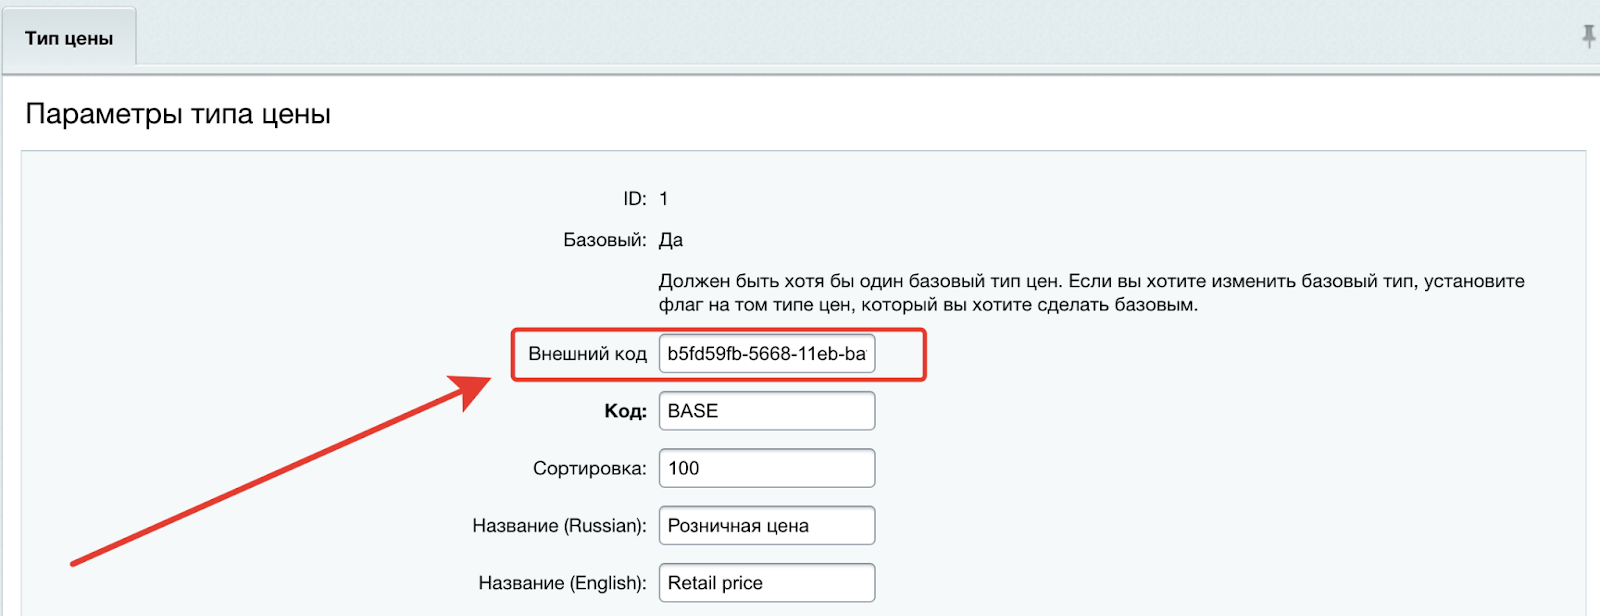Click the Название (English): label
This screenshot has width=1600, height=616.
(x=563, y=583)
